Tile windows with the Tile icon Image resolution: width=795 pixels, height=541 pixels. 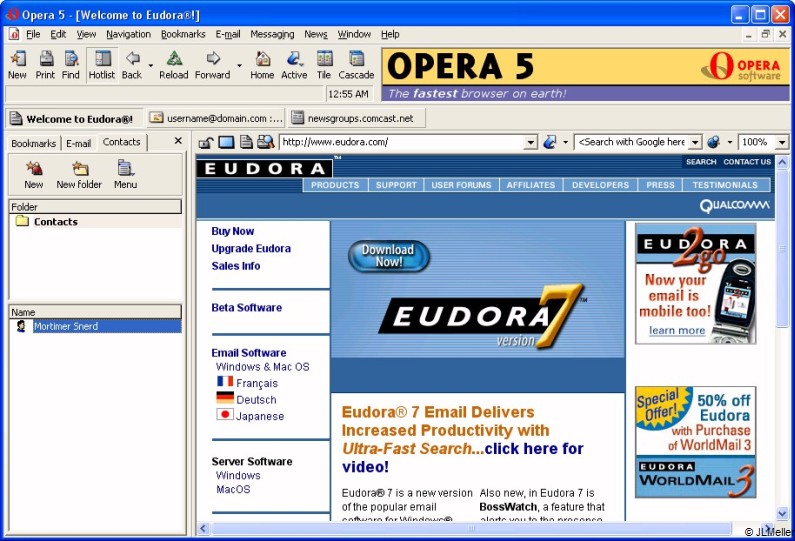[324, 65]
